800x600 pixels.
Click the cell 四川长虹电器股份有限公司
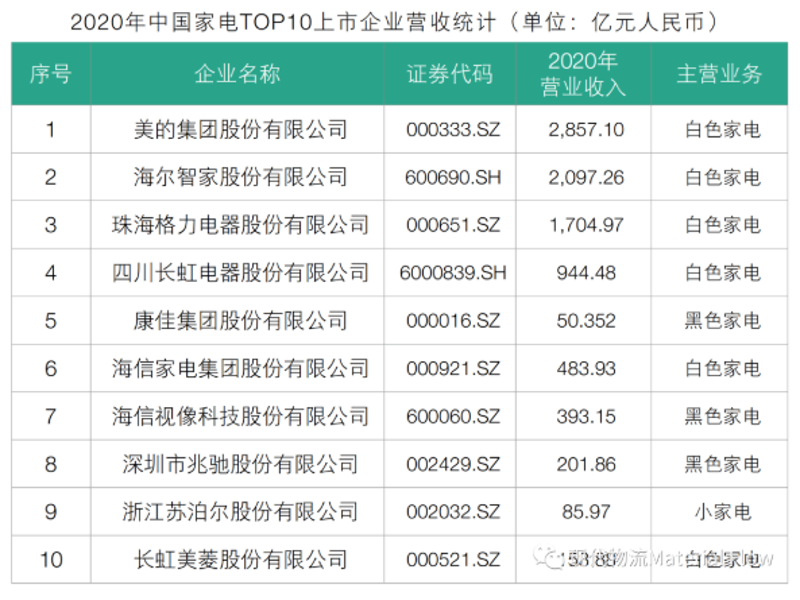point(240,273)
